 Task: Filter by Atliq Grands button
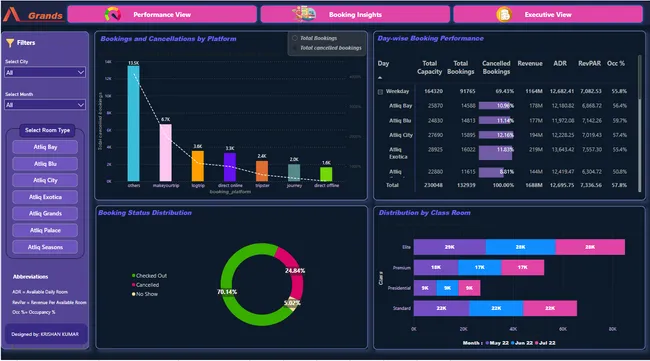(45, 213)
